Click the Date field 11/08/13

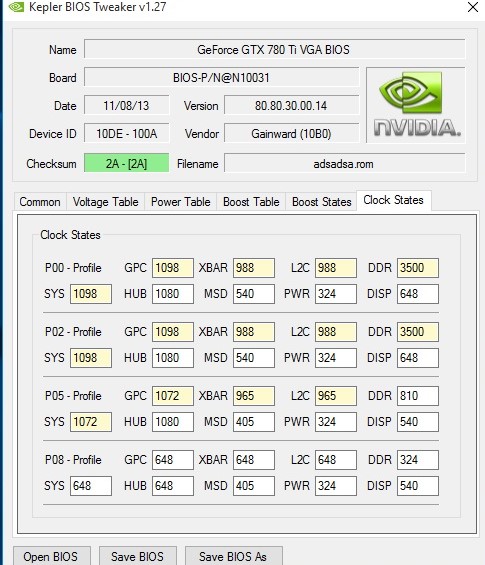click(x=126, y=106)
